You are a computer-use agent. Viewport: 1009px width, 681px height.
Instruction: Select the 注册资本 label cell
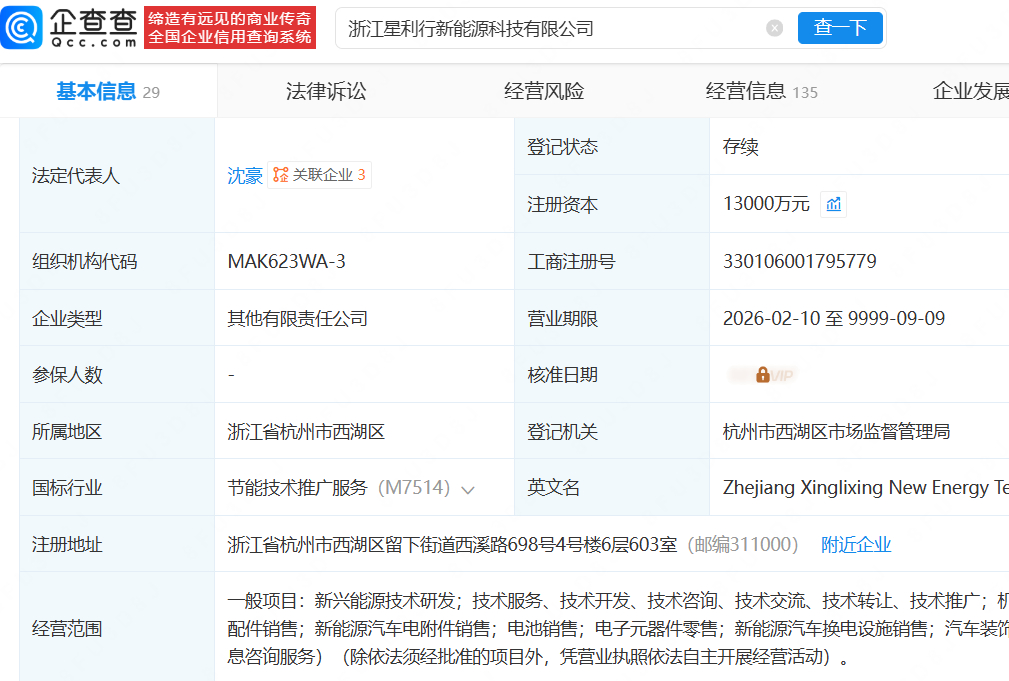click(x=612, y=204)
